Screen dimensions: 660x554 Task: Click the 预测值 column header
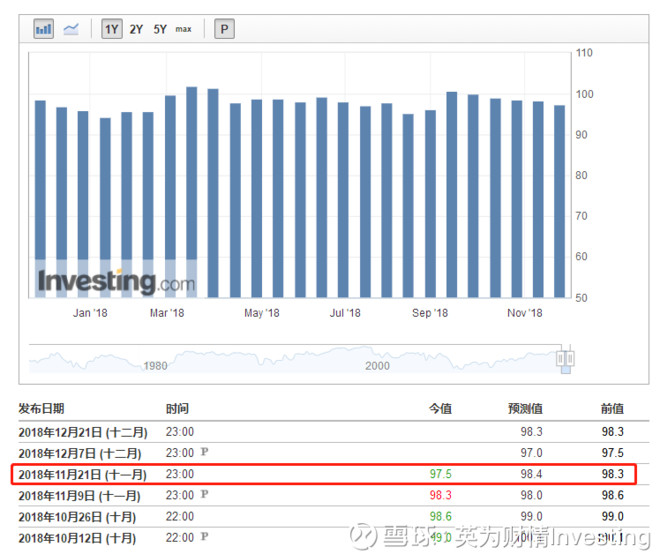[x=525, y=408]
